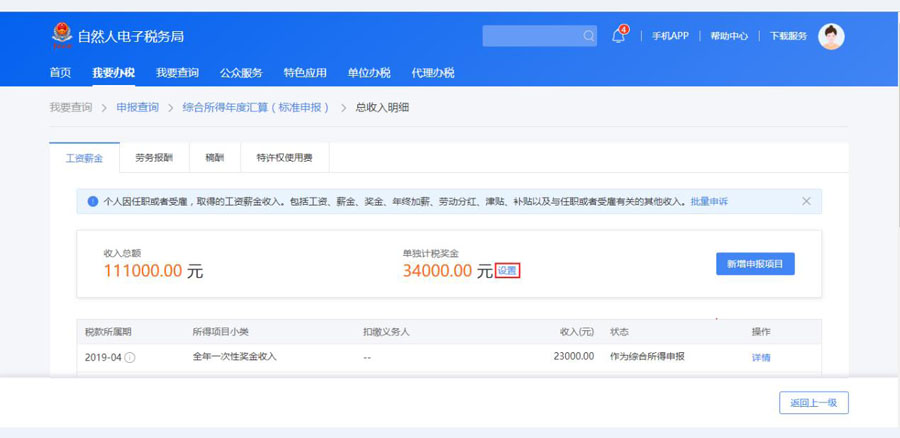Switch to the 劳务报酬 tab
This screenshot has width=900, height=438.
point(154,158)
